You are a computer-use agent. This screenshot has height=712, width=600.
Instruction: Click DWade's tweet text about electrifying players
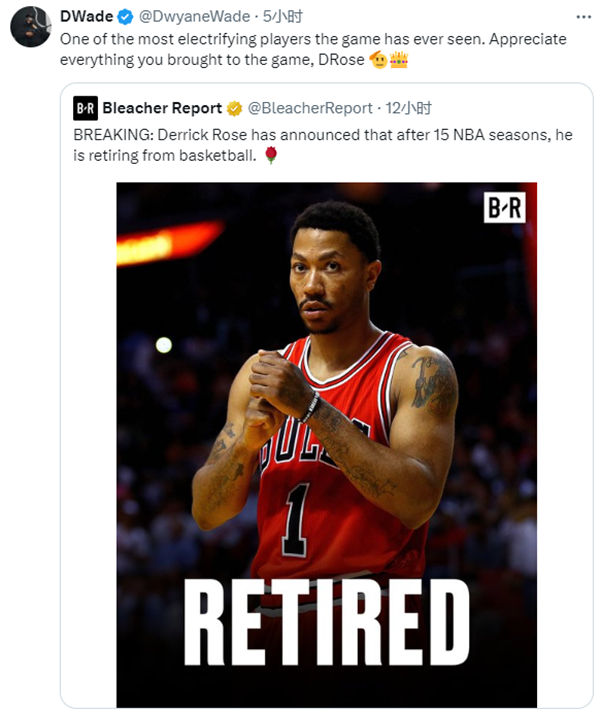(x=313, y=49)
